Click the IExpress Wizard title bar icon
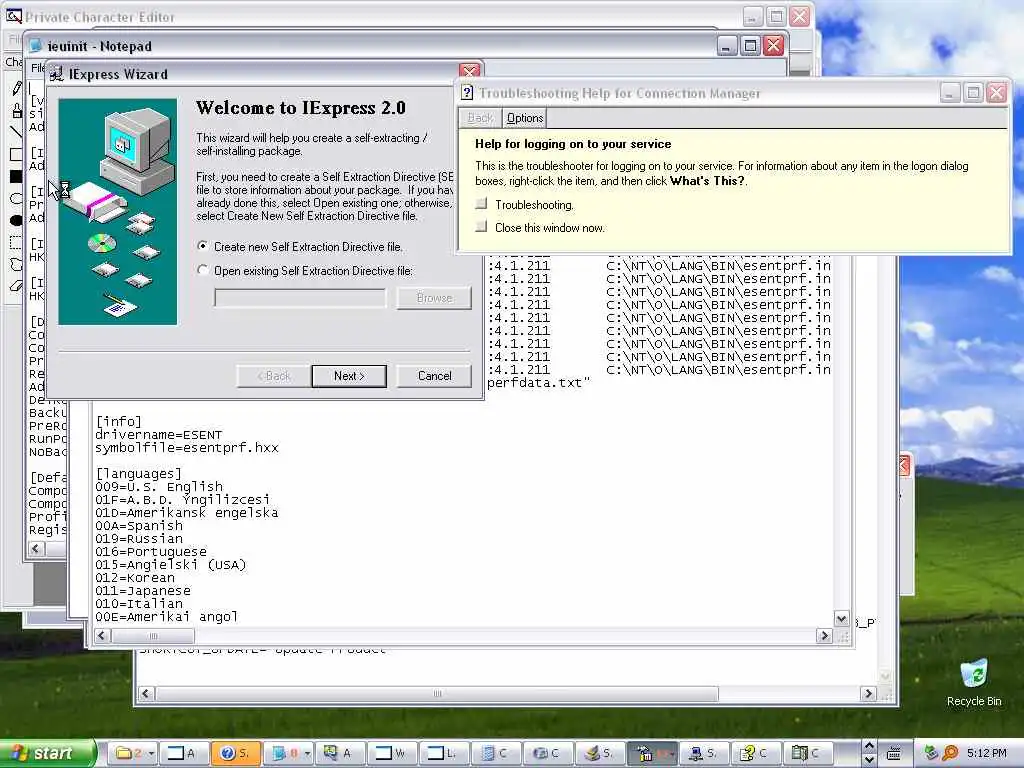 [57, 74]
